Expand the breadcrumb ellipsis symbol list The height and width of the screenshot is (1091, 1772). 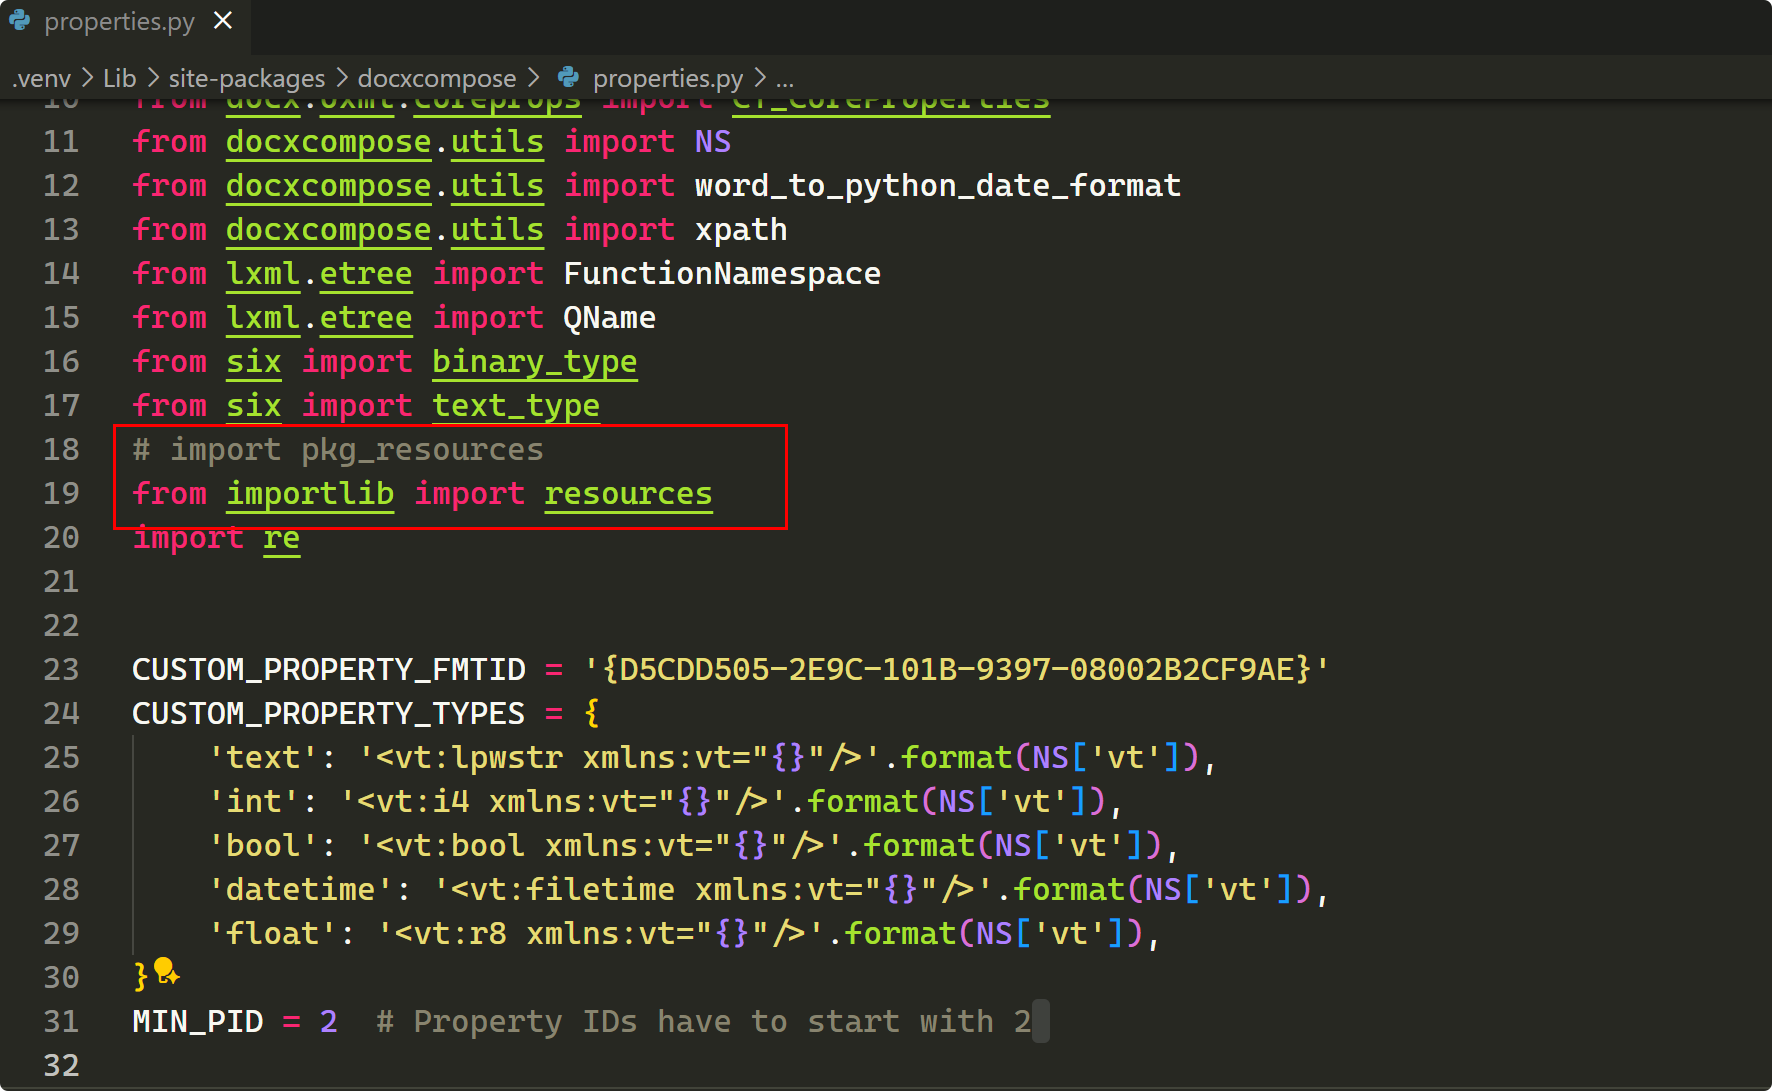pos(785,78)
